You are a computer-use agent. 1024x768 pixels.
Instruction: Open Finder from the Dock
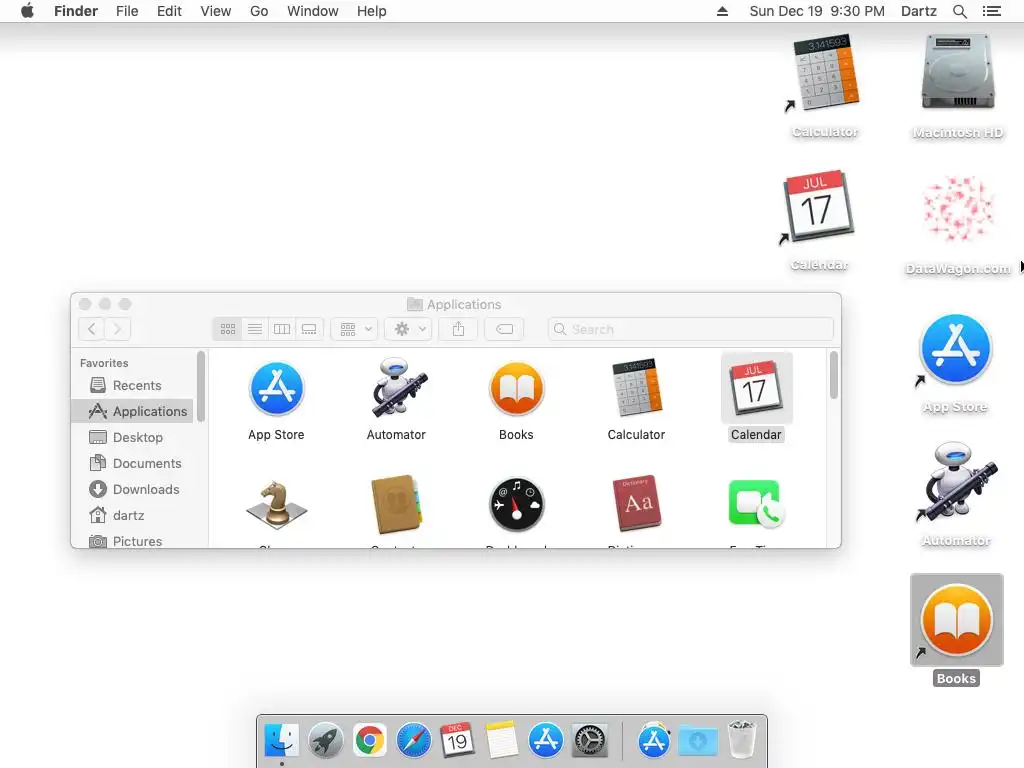point(282,741)
